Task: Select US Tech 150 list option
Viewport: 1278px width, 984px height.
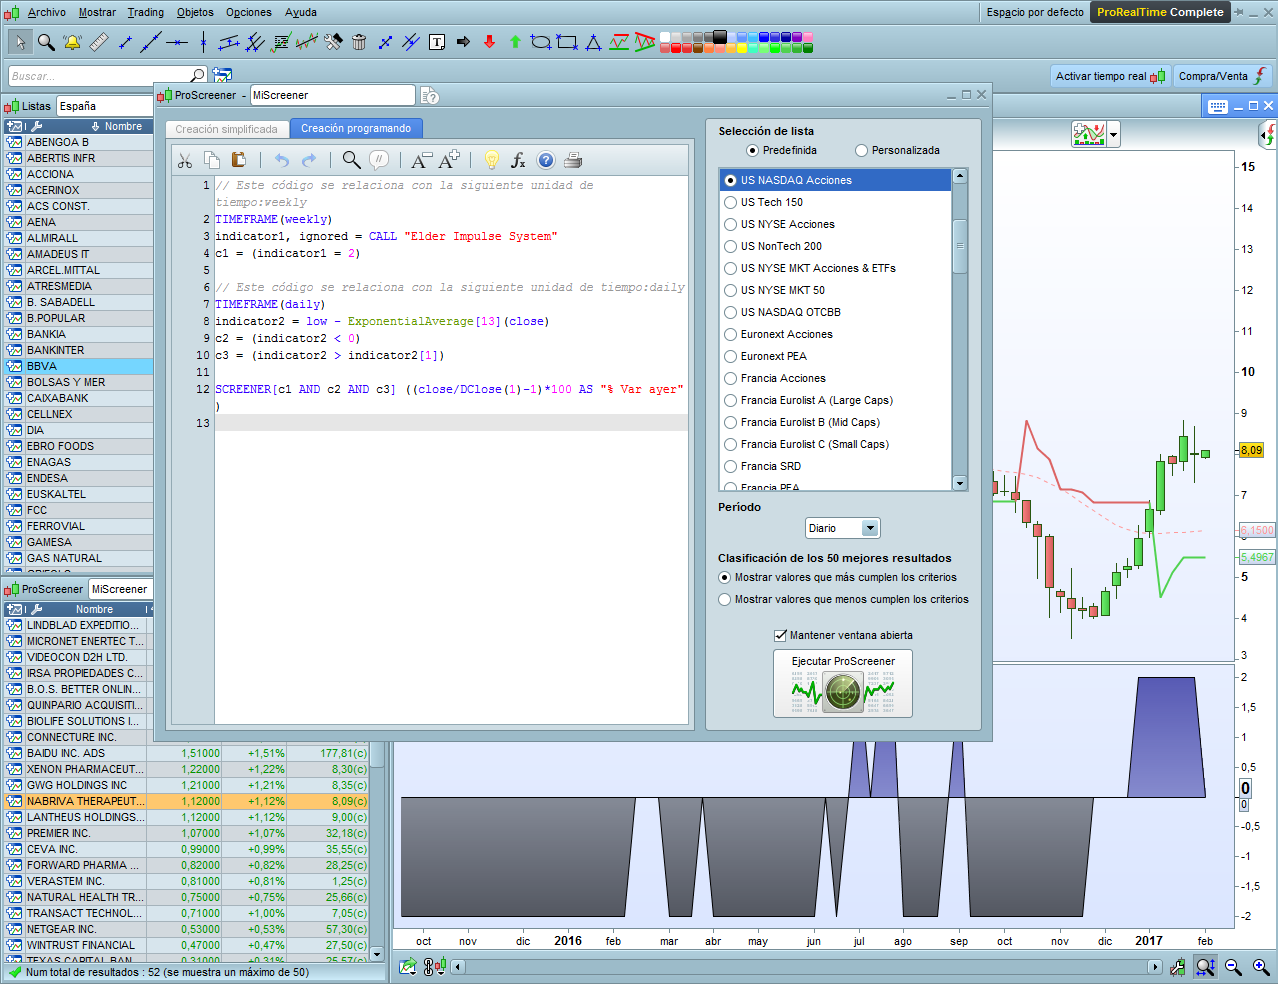Action: click(x=731, y=202)
